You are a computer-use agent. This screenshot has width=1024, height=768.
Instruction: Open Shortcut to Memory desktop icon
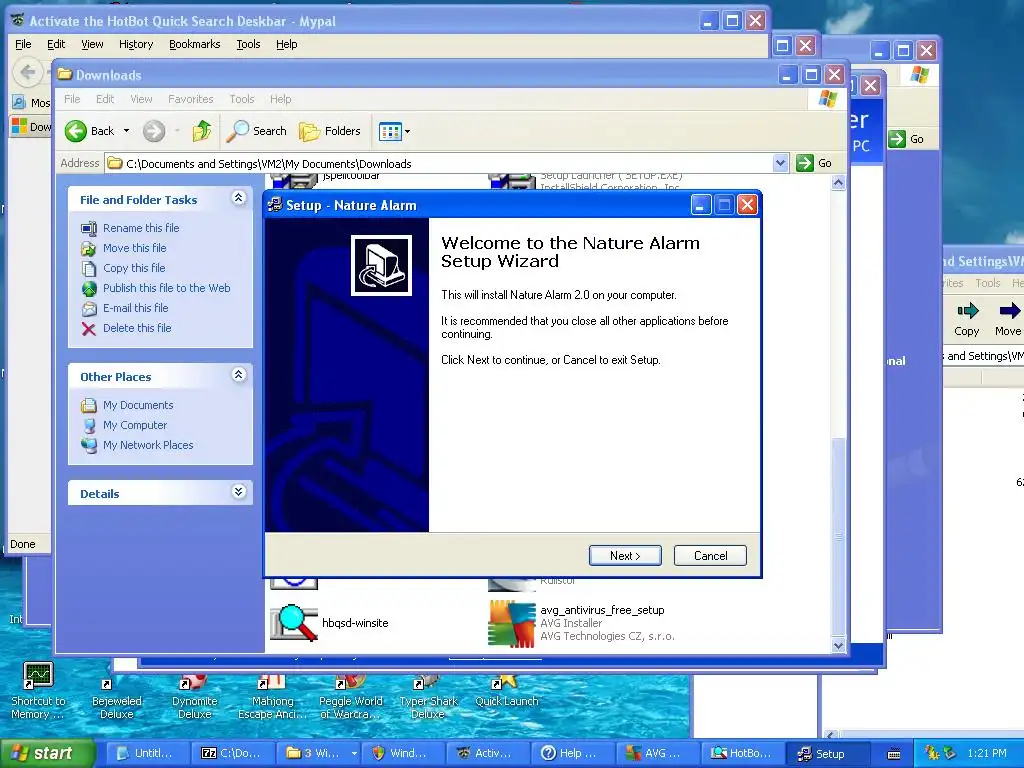(x=37, y=691)
